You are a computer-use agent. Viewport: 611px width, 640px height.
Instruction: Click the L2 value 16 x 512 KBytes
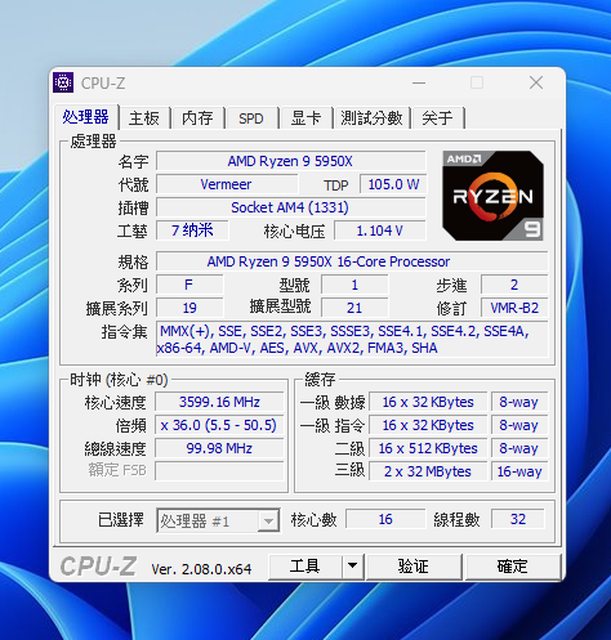point(428,449)
